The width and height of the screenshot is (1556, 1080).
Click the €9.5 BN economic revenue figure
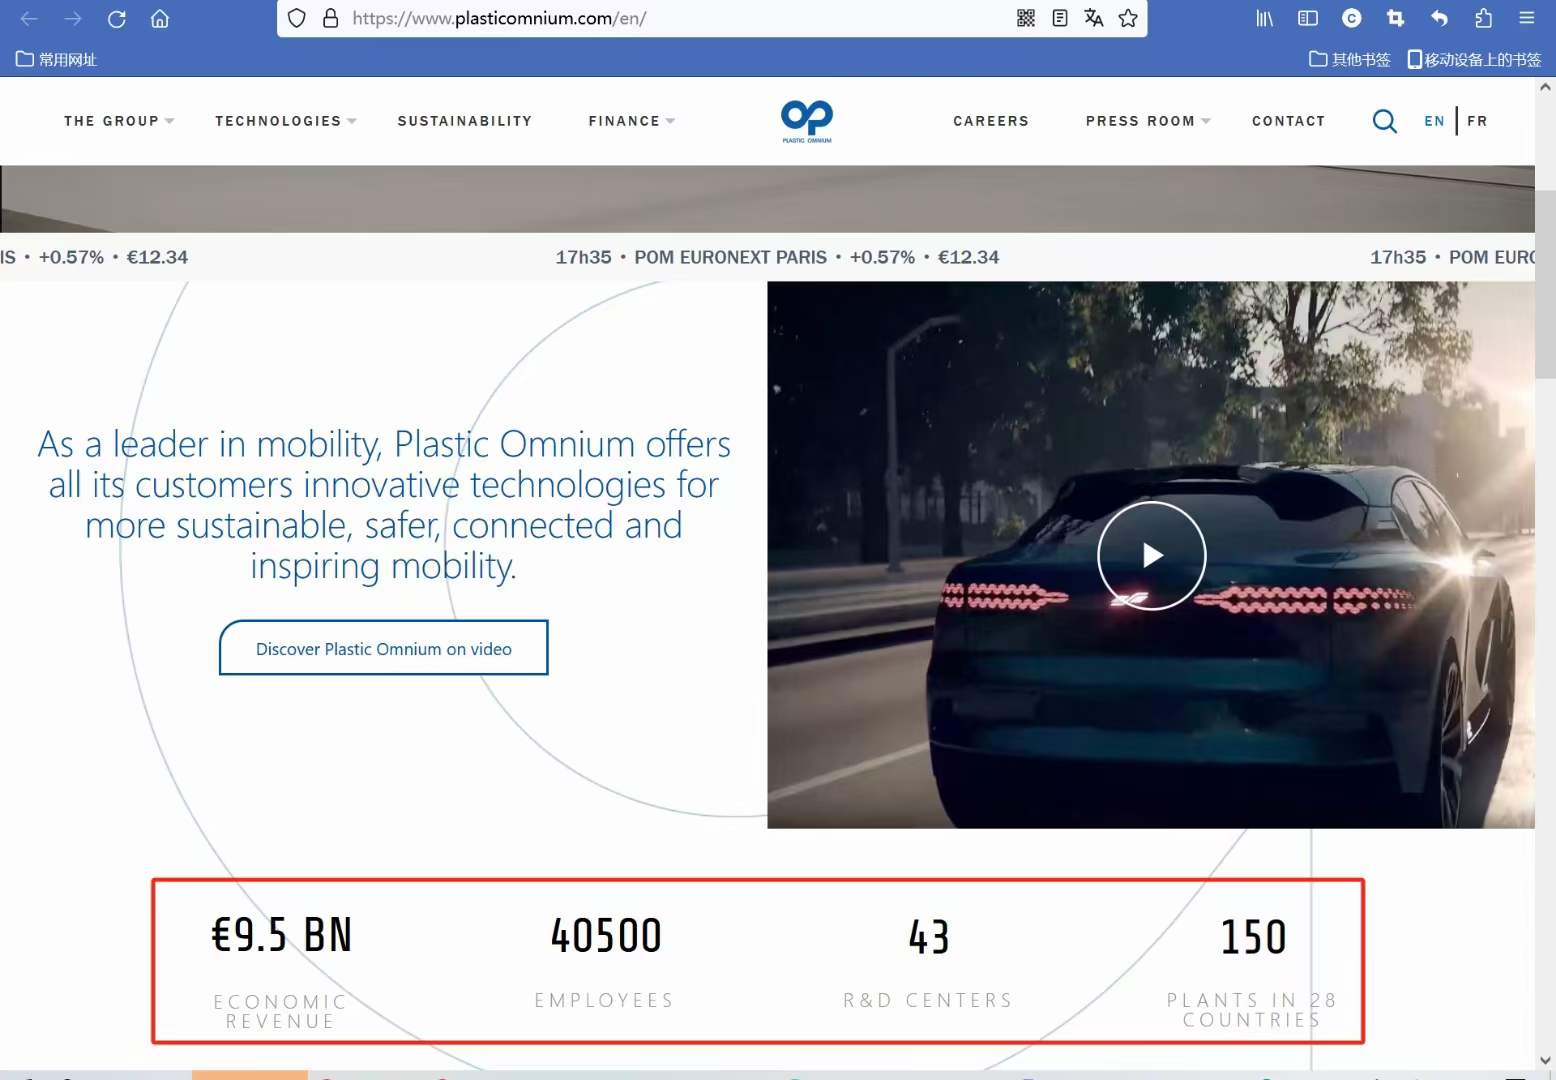click(281, 936)
